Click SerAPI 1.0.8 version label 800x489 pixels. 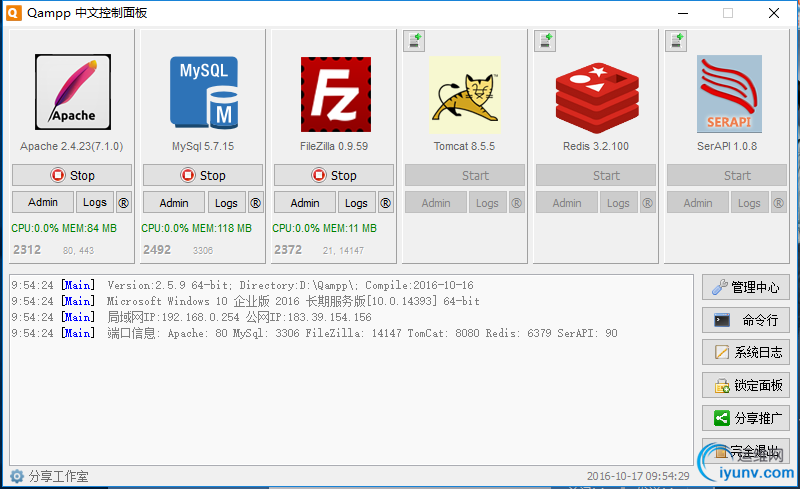point(727,146)
